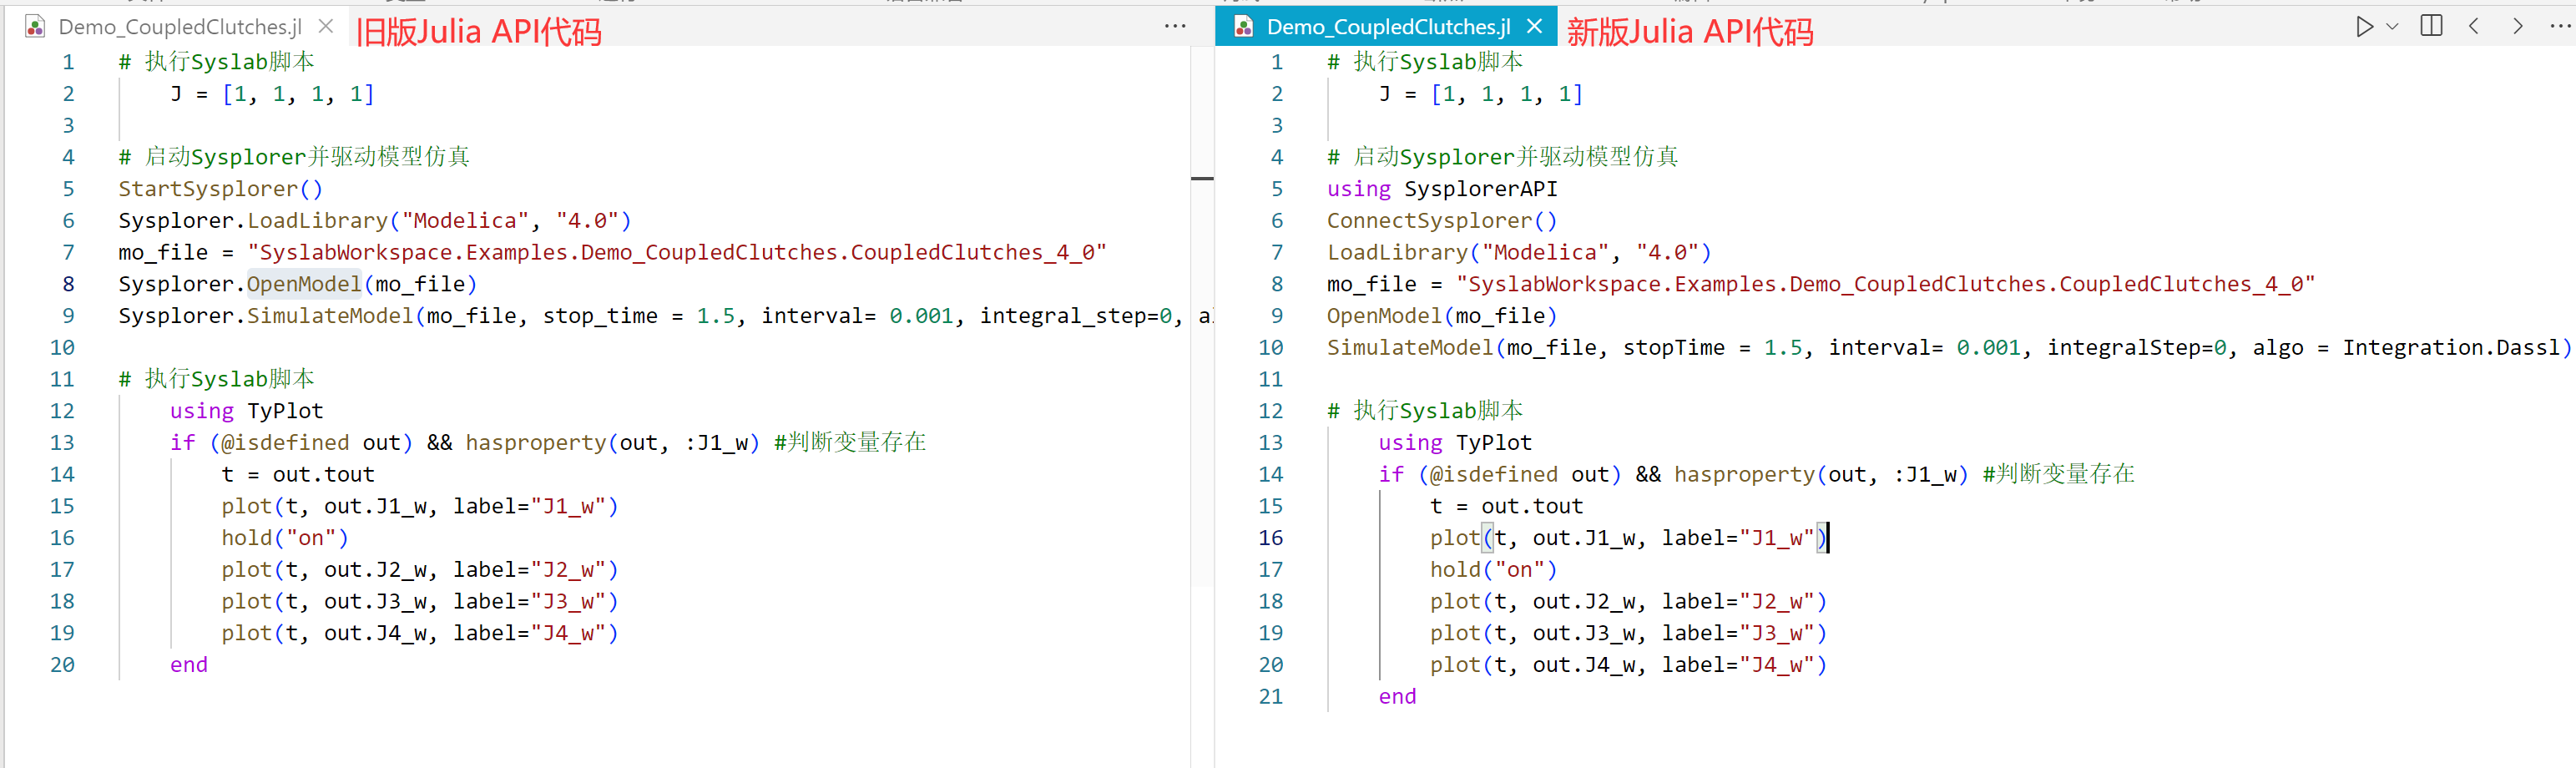Go back with the left chevron arrow
The height and width of the screenshot is (768, 2576).
click(x=2474, y=26)
